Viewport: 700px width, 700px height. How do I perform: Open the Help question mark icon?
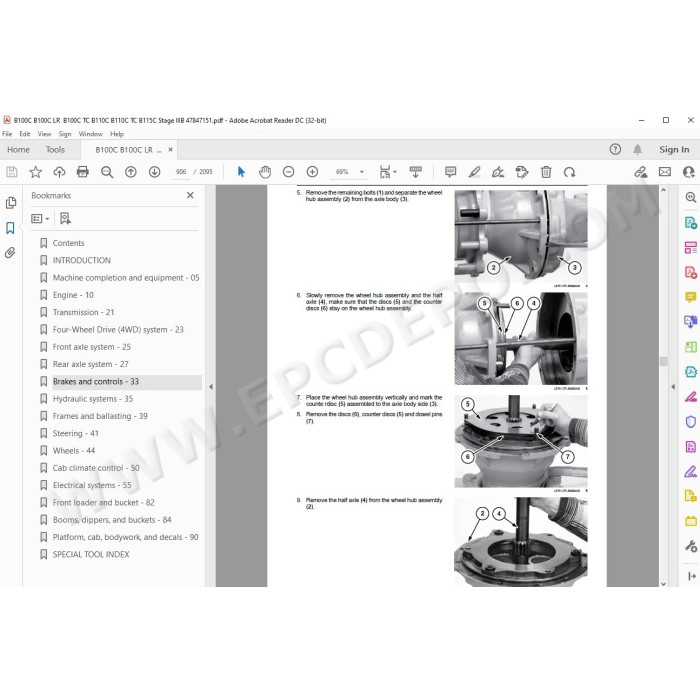click(615, 150)
